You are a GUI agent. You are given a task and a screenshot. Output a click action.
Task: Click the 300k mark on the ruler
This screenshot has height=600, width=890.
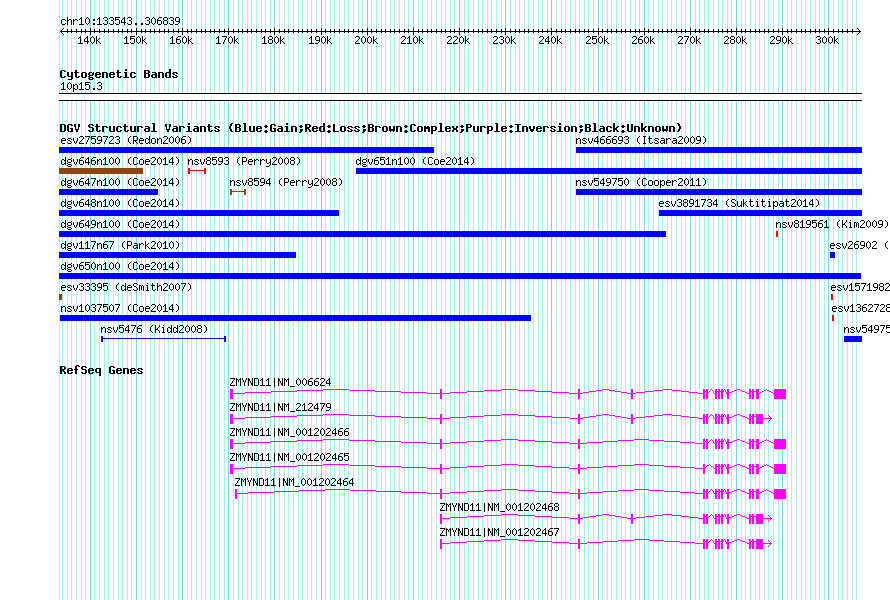(x=827, y=40)
